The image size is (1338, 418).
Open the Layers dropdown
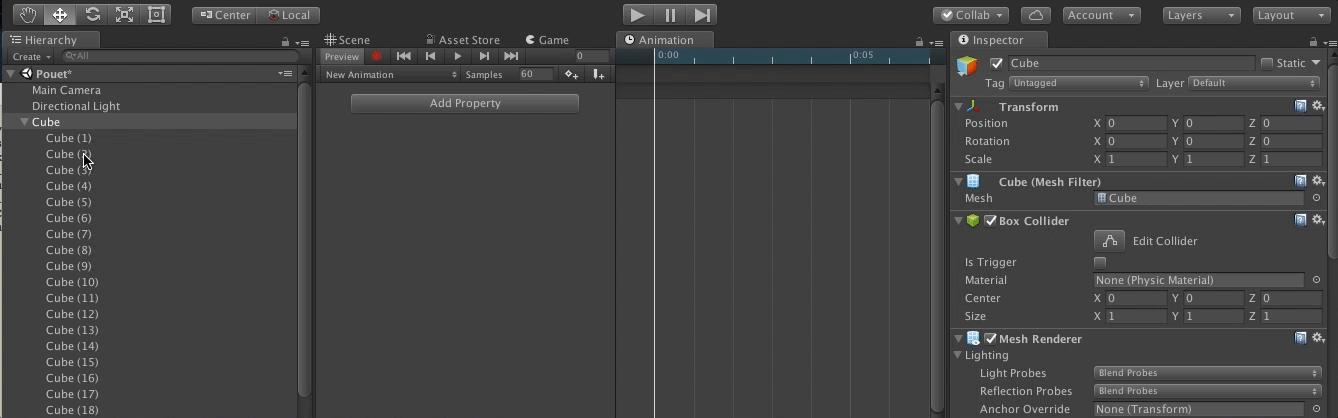(x=1200, y=15)
